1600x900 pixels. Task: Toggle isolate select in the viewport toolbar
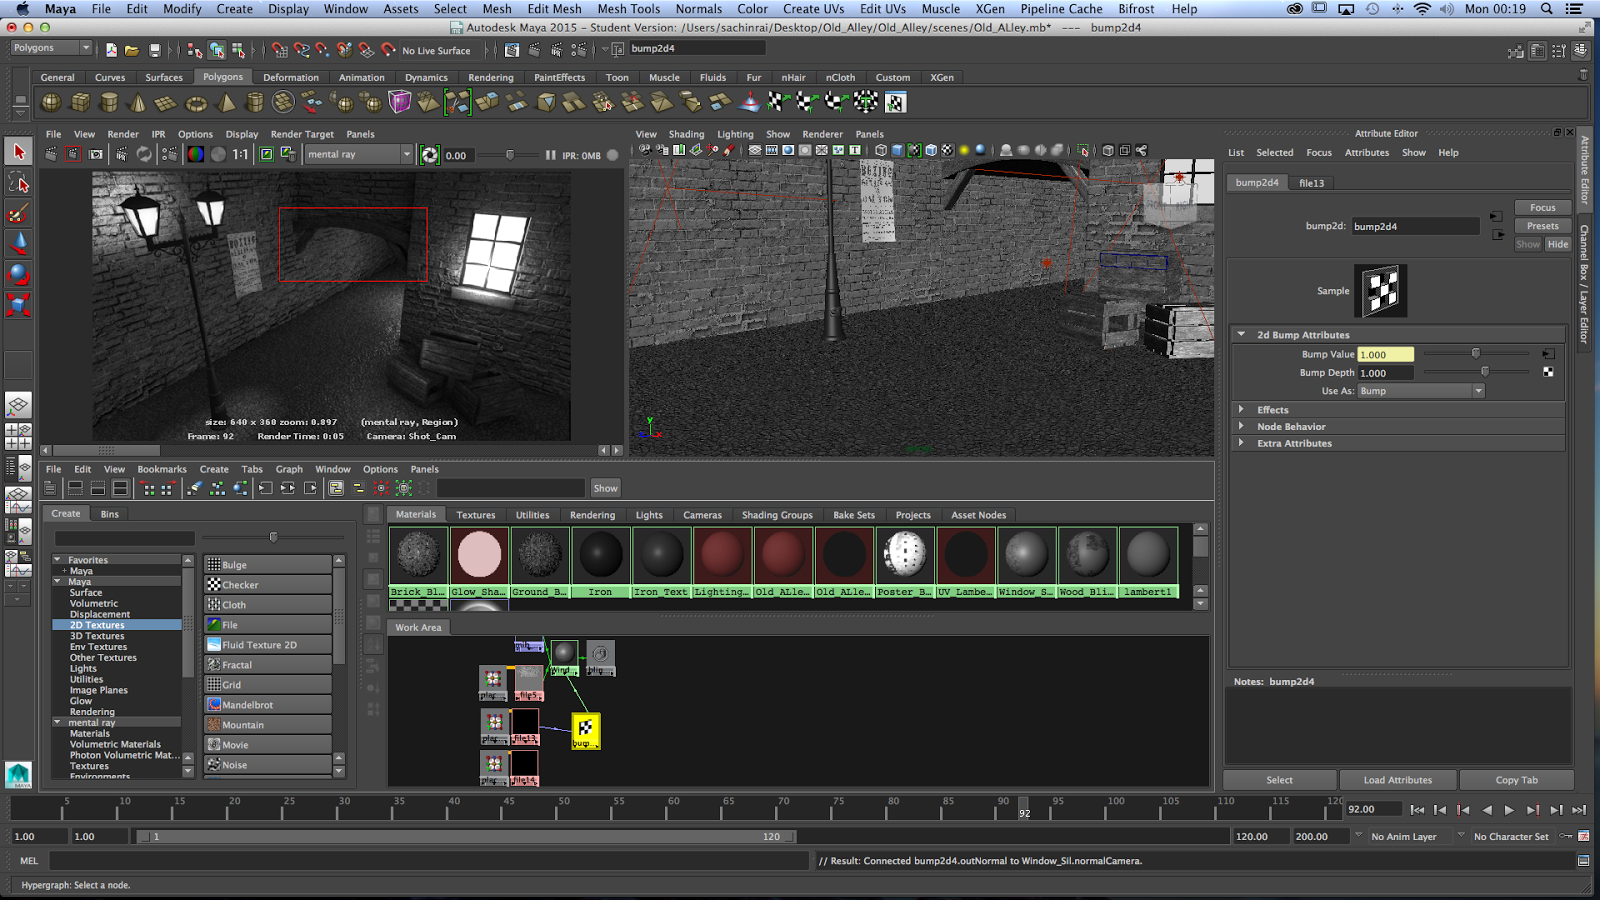1083,150
